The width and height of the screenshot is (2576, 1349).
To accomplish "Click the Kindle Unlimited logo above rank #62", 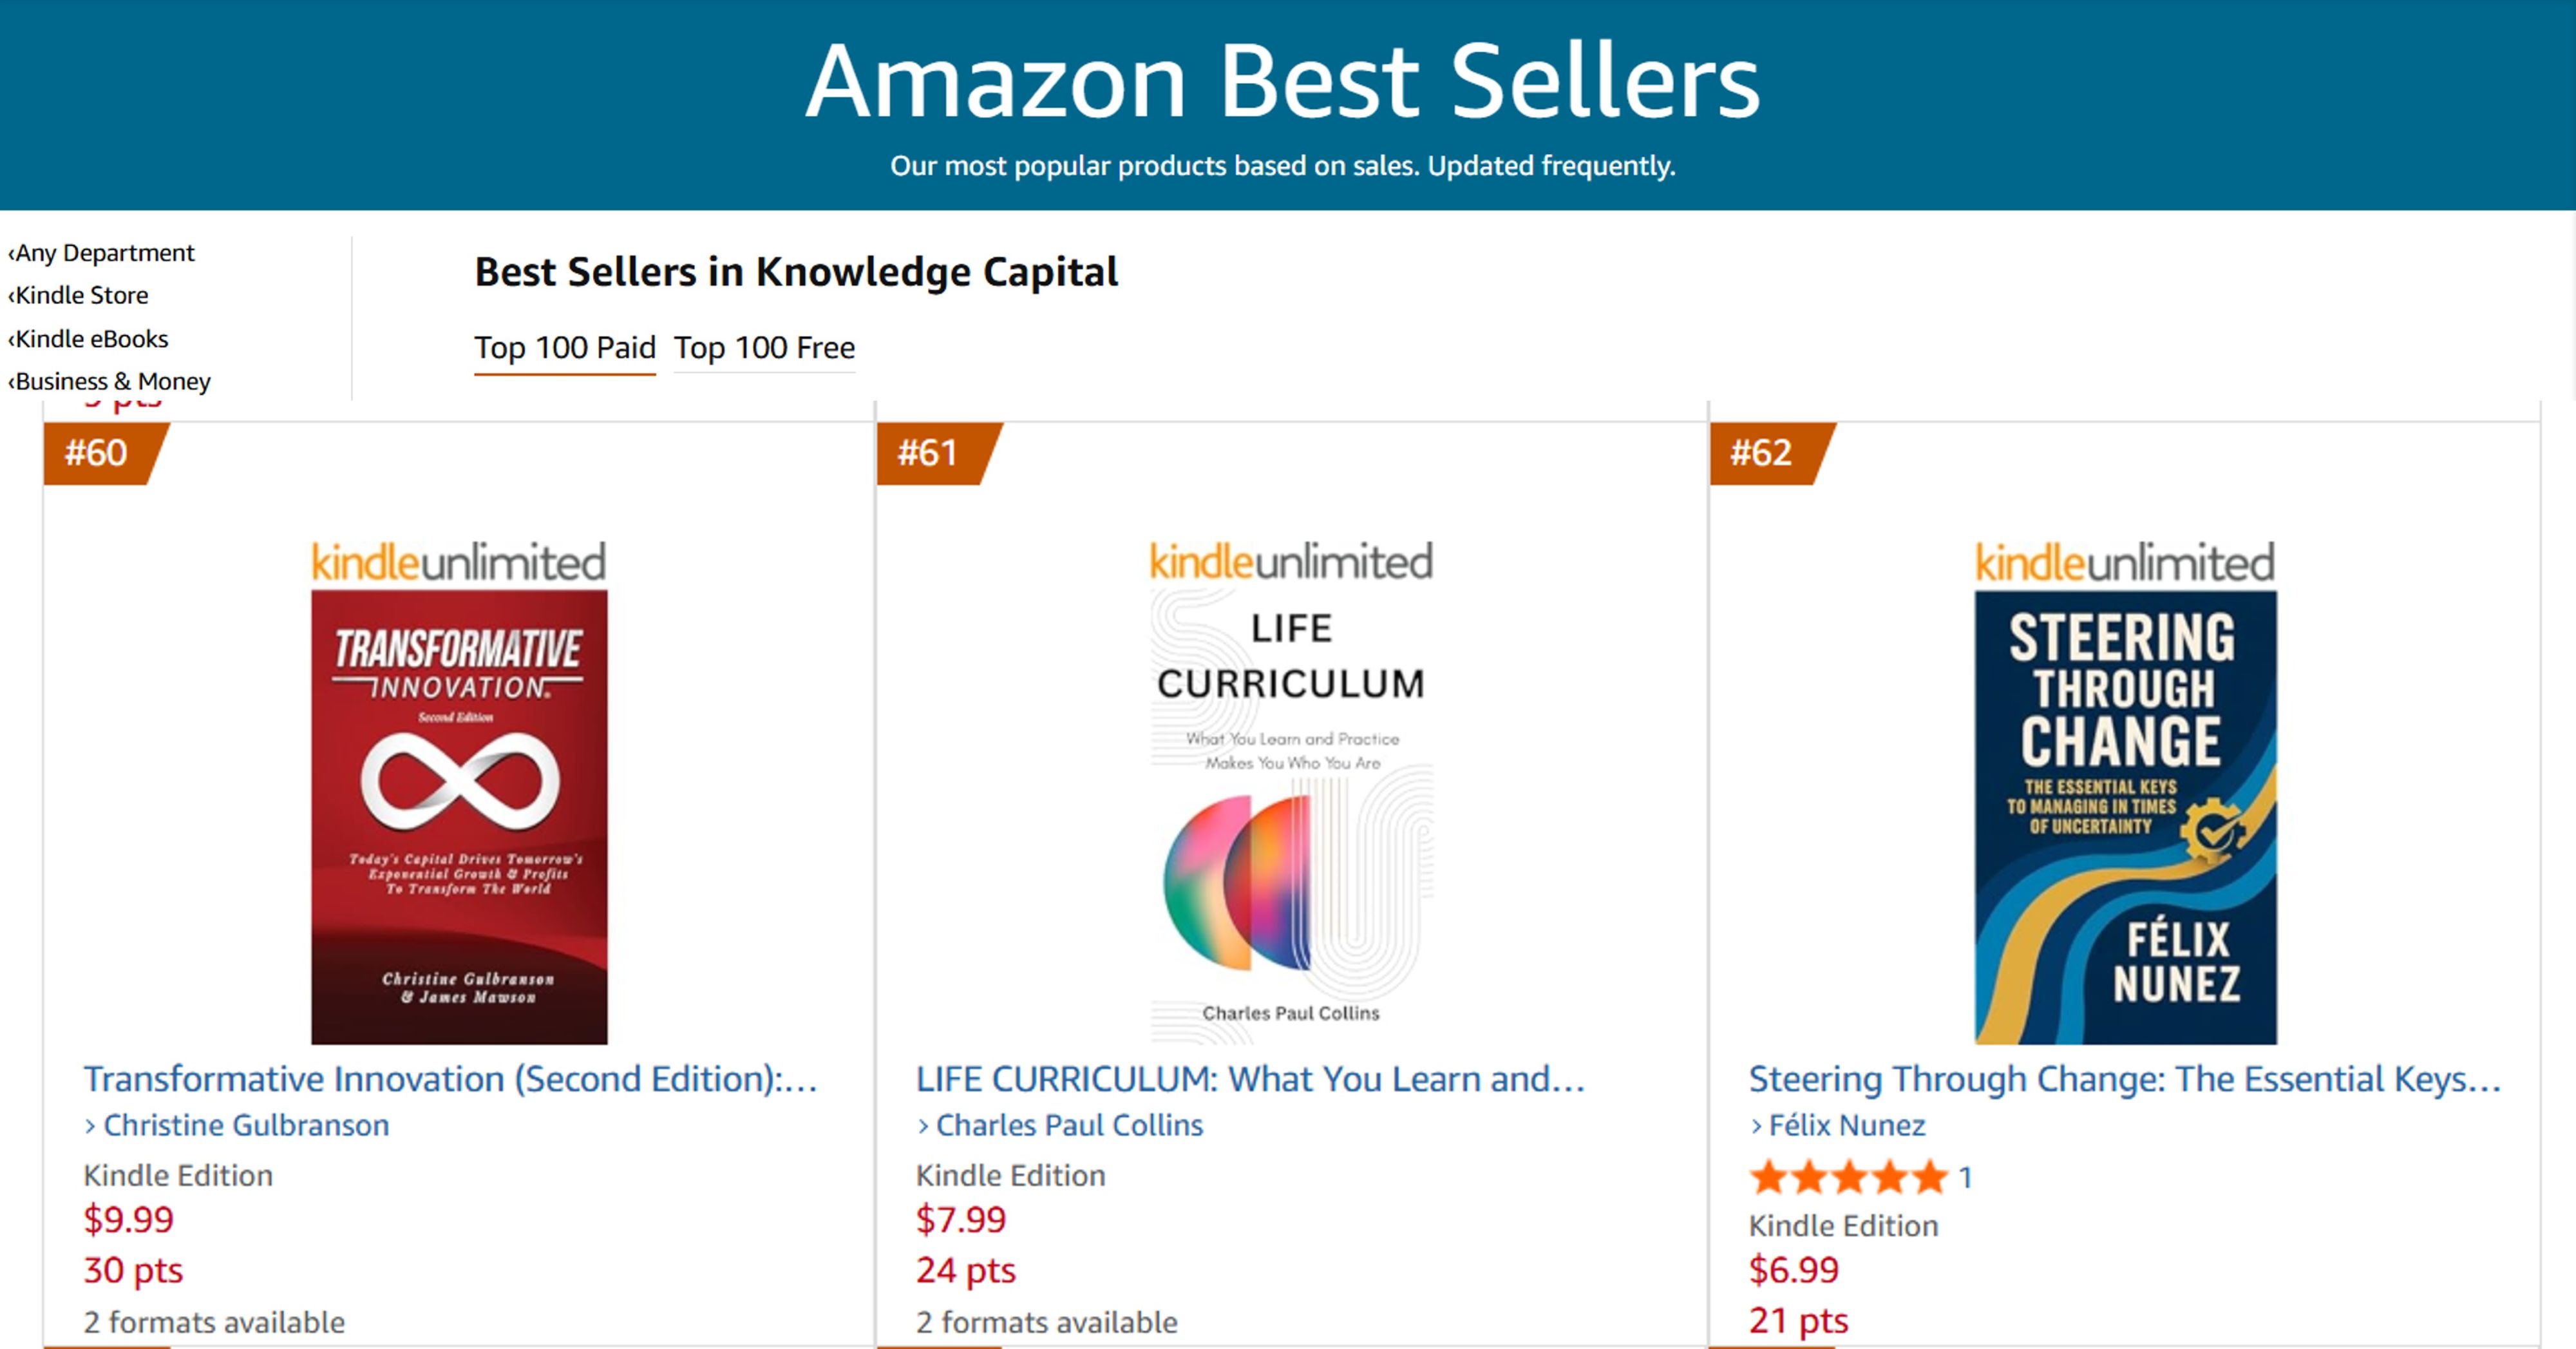I will [2125, 562].
